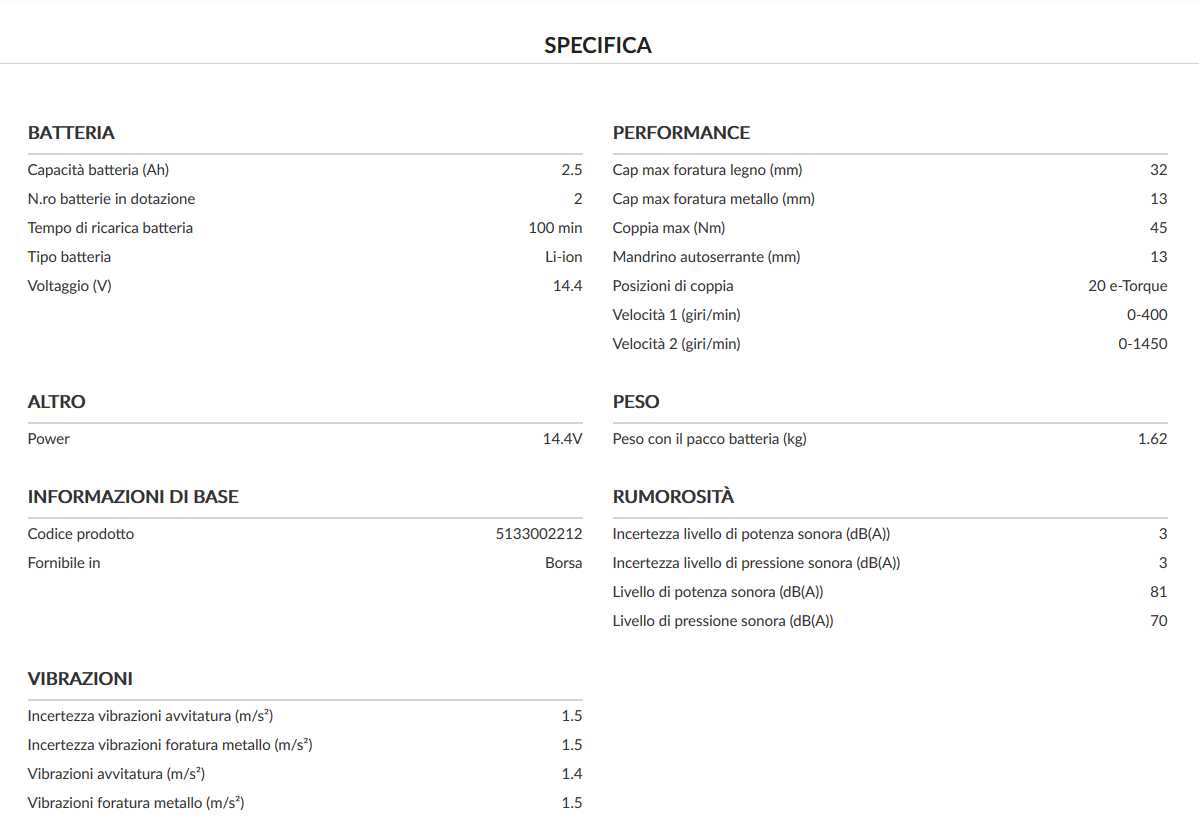Click the VIBRAZIONI section heading

tap(80, 679)
